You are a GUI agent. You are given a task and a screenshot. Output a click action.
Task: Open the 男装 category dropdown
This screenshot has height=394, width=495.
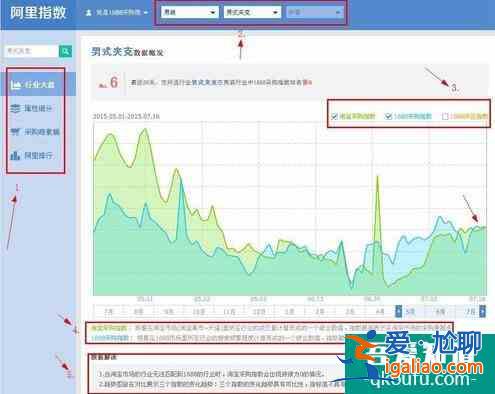[189, 12]
